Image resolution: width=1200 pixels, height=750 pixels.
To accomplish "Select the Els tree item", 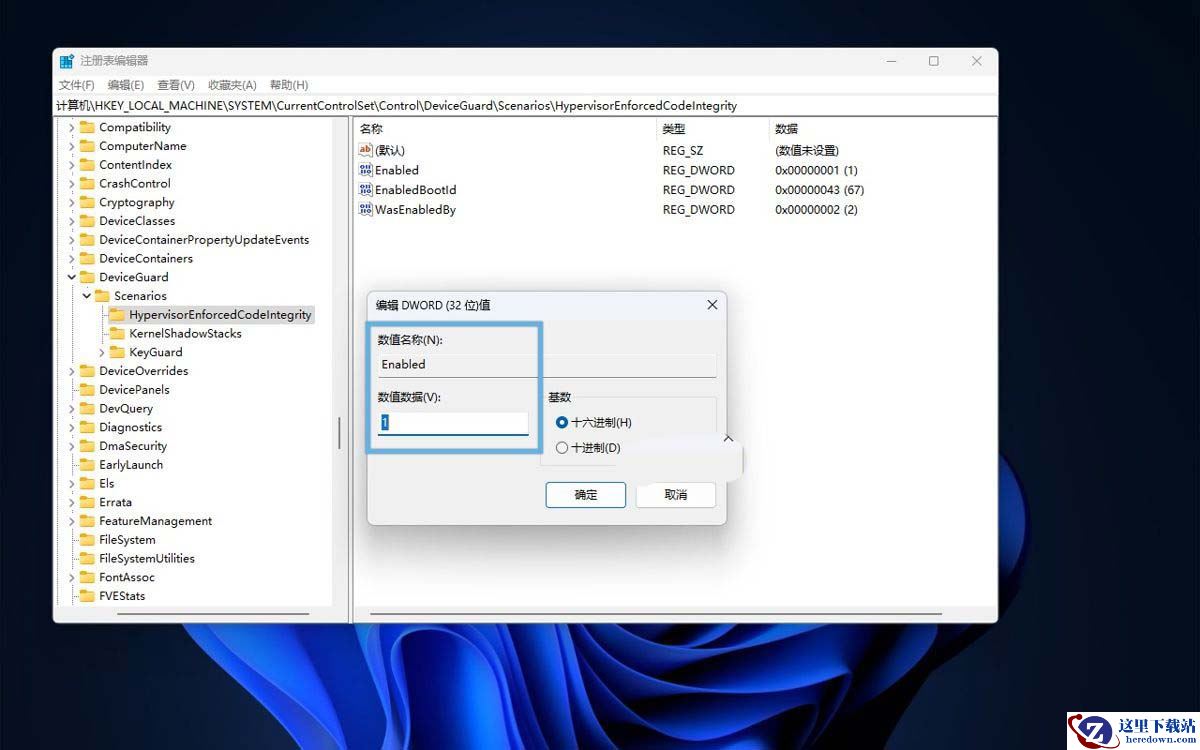I will coord(107,484).
